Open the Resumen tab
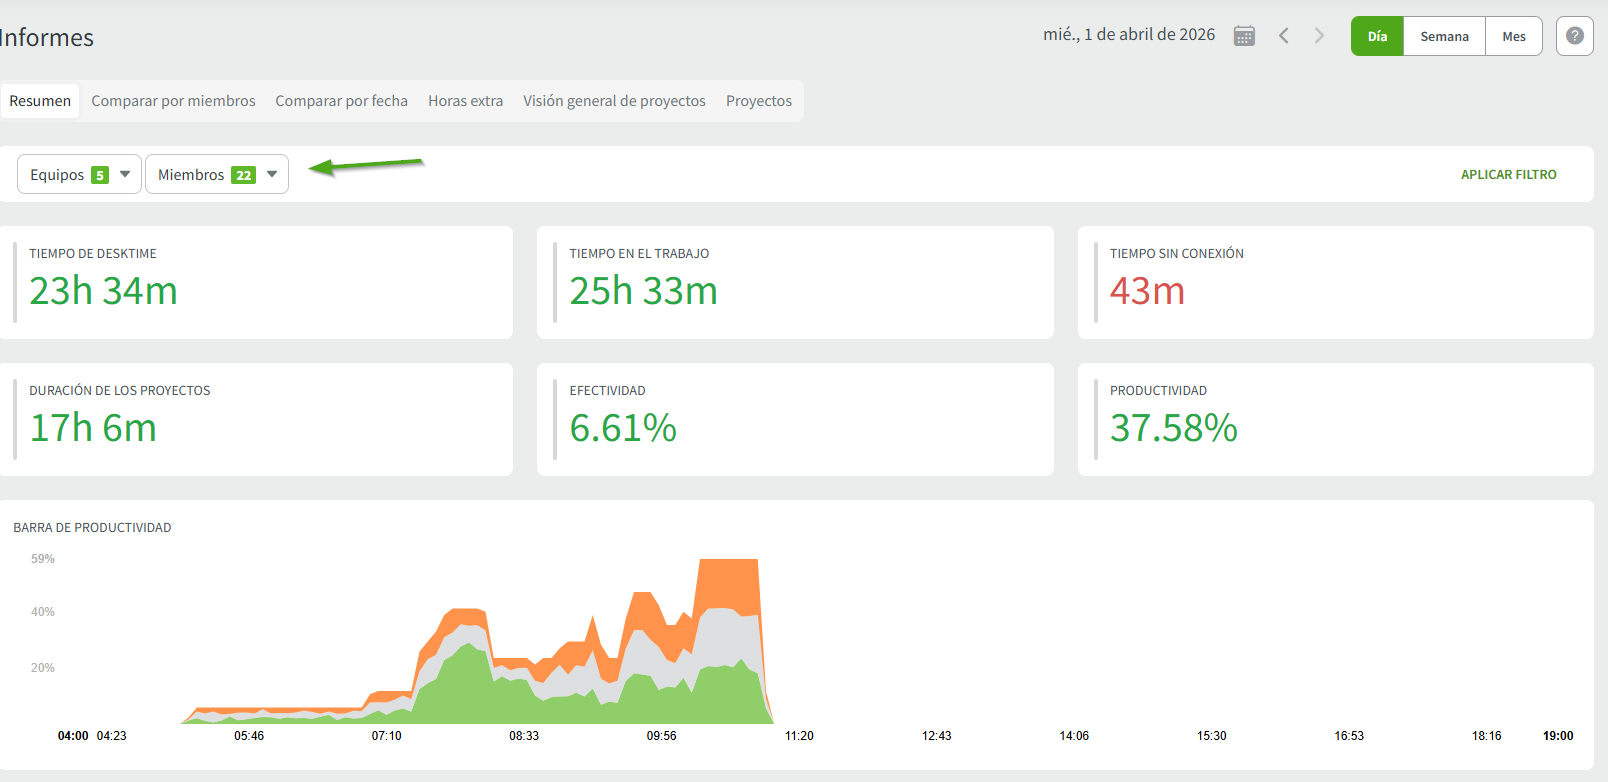 [40, 101]
